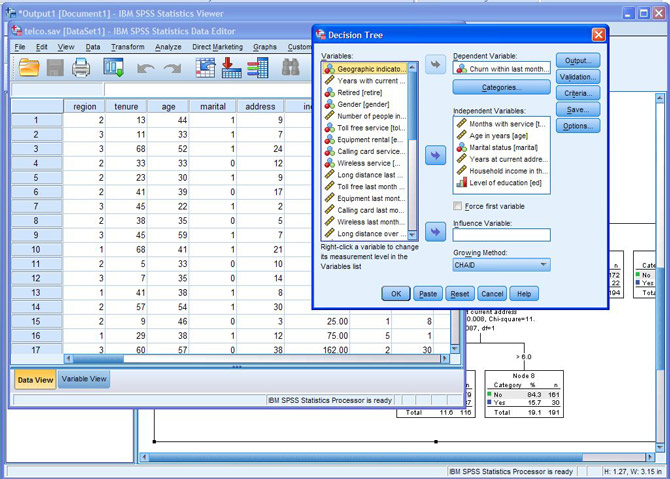
Task: Click the Open data document folder icon
Action: click(29, 68)
